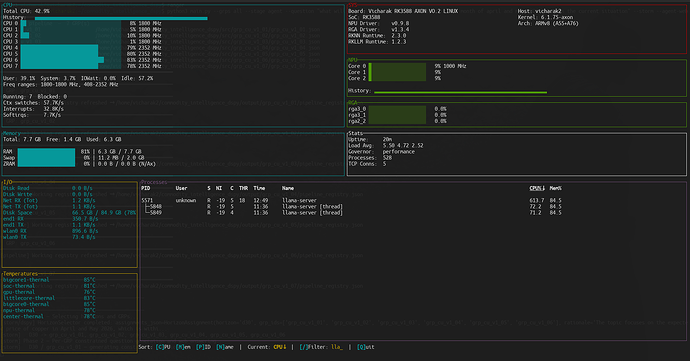The image size is (690, 361).
Task: Click the CPU History bar
Action: [x=121, y=18]
